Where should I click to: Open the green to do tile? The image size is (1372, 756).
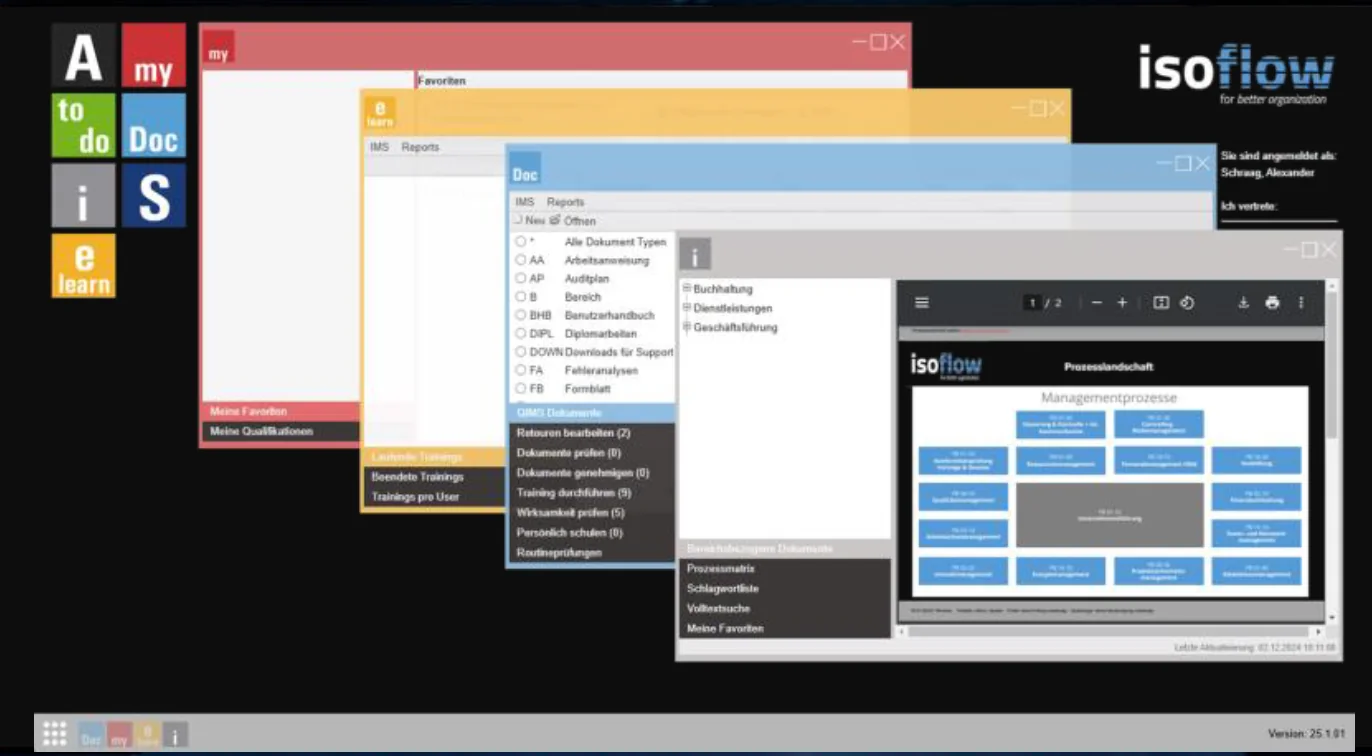coord(83,126)
